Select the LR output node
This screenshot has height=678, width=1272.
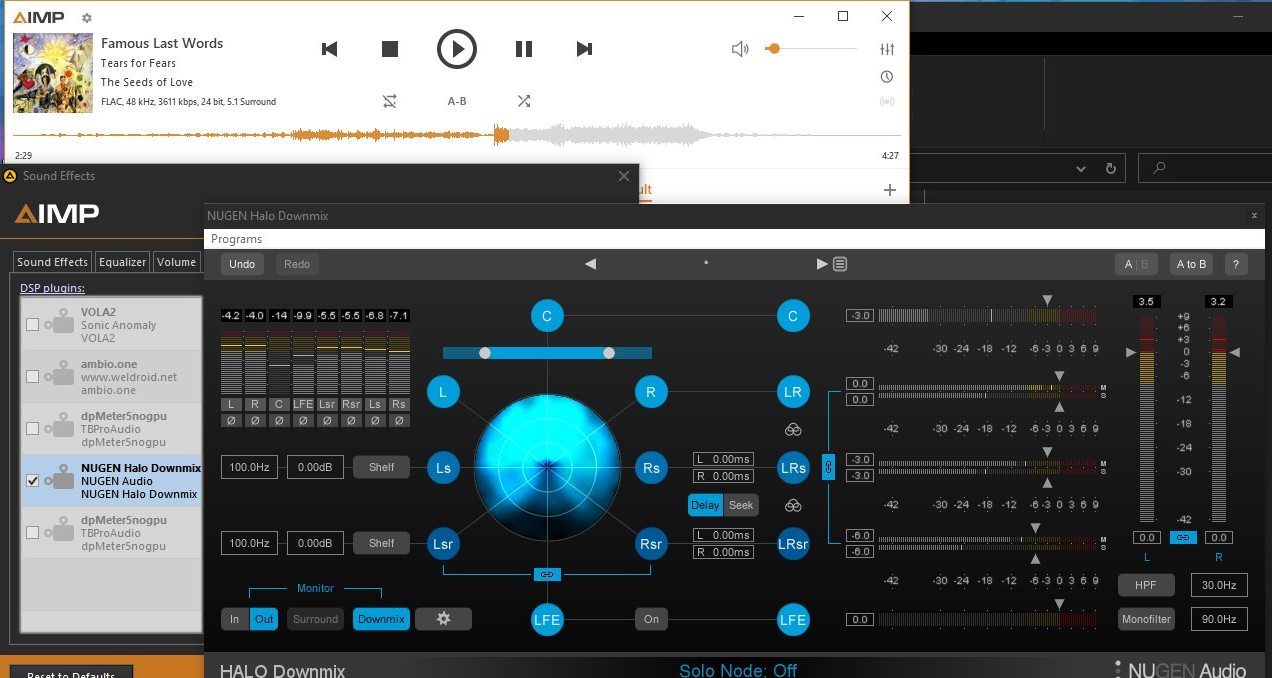pyautogui.click(x=793, y=392)
